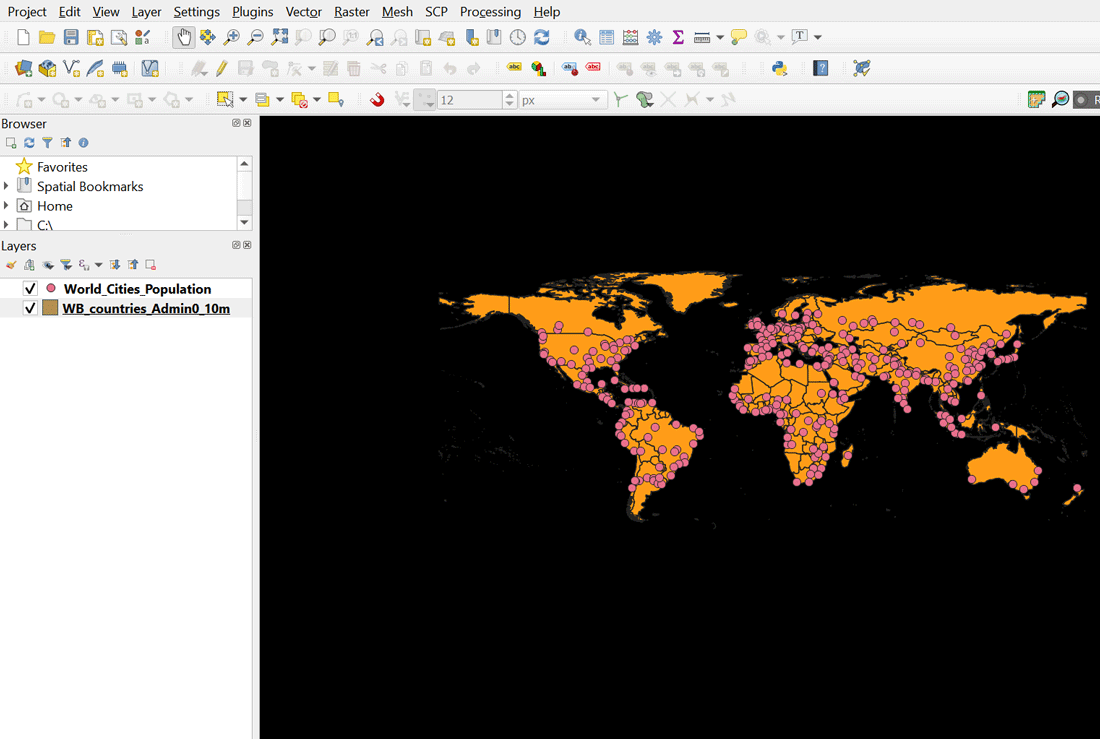Open the Select Features dropdown arrow
The image size is (1100, 739).
(243, 100)
